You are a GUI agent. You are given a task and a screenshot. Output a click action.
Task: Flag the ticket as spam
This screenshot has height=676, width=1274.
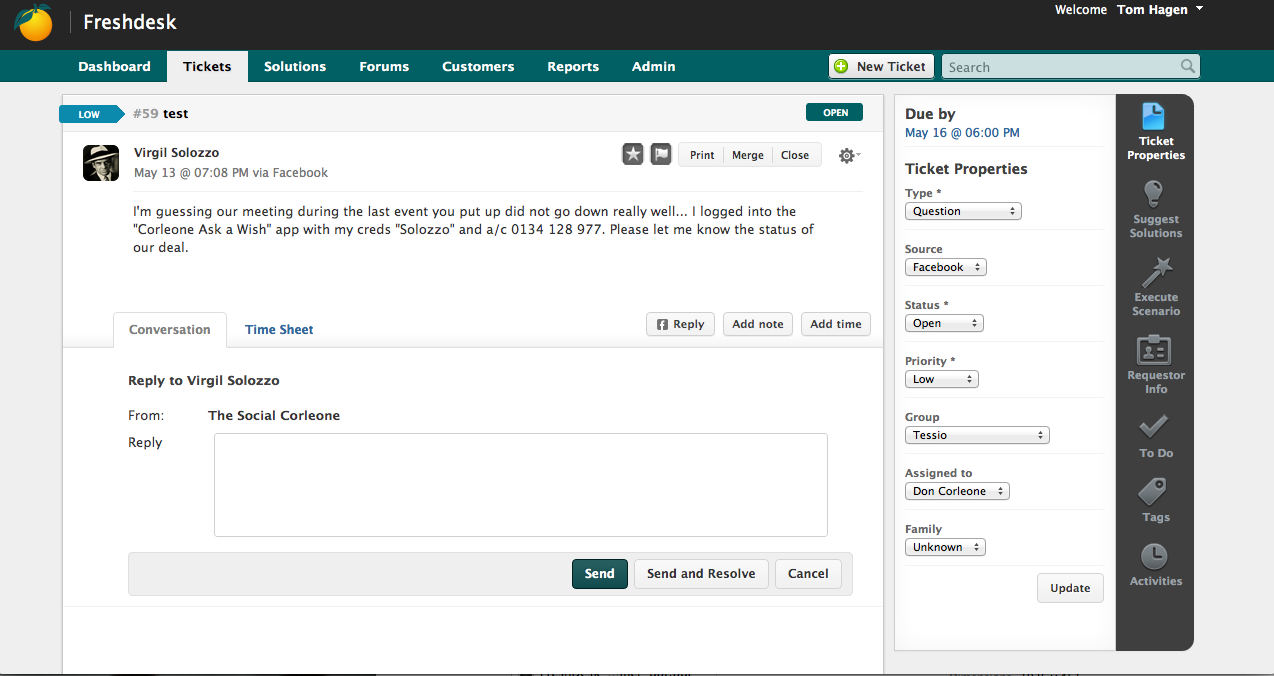tap(661, 154)
